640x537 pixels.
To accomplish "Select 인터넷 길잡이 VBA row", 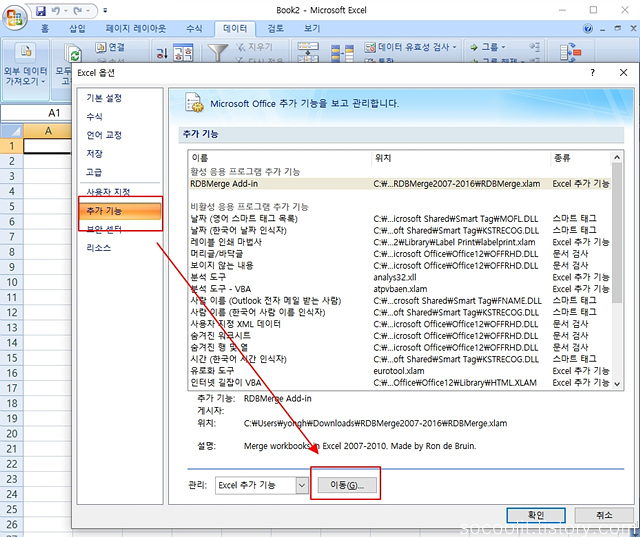I will pos(400,383).
